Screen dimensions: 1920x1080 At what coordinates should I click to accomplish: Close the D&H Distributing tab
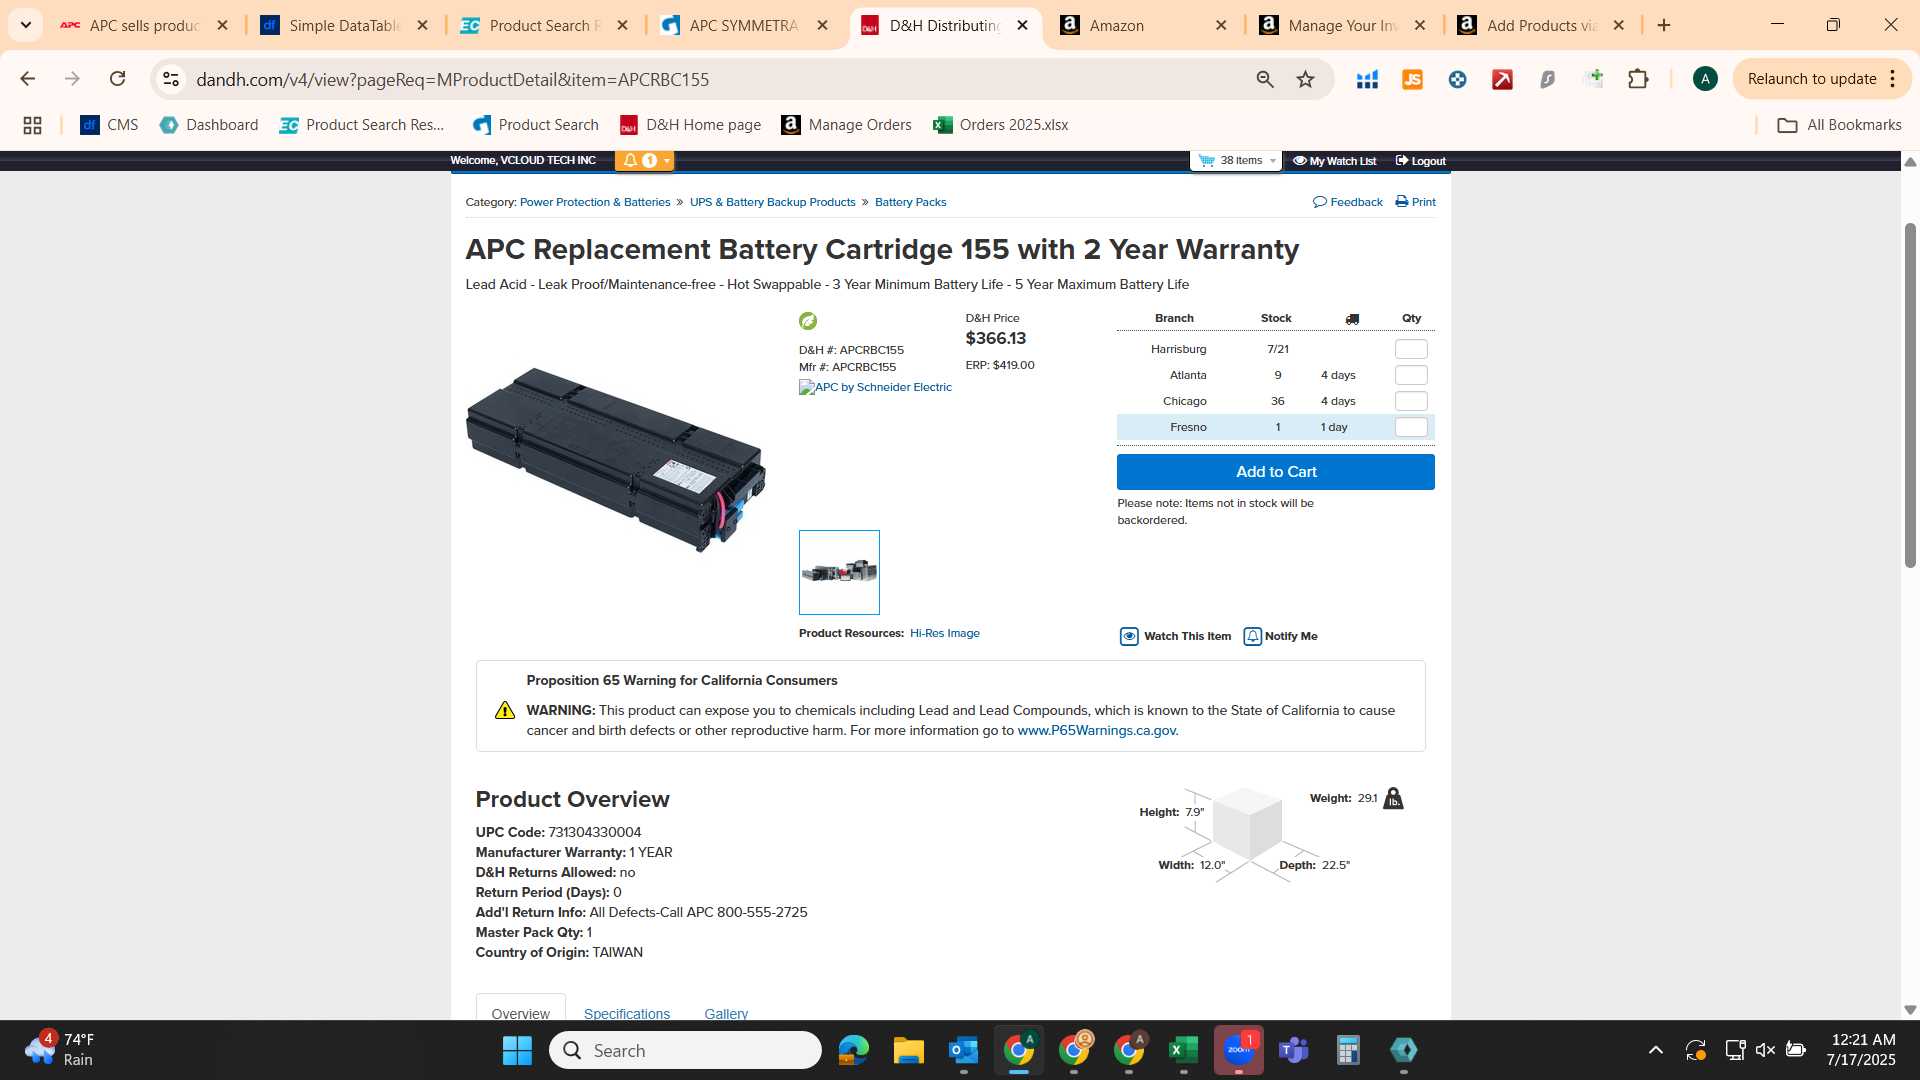(x=1022, y=25)
